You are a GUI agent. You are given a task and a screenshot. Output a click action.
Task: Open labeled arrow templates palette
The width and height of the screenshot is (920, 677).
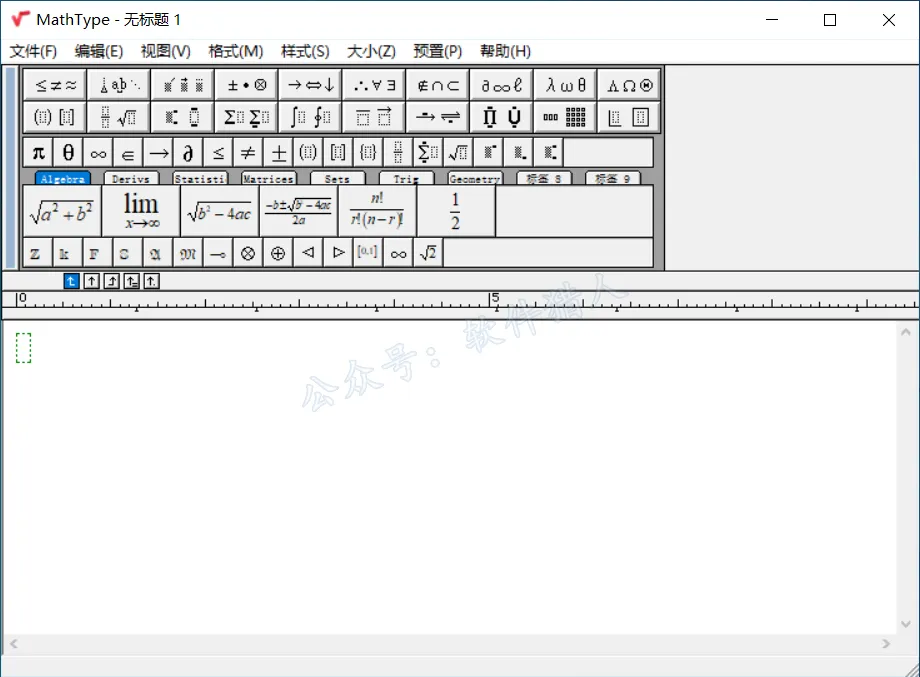pyautogui.click(x=438, y=117)
